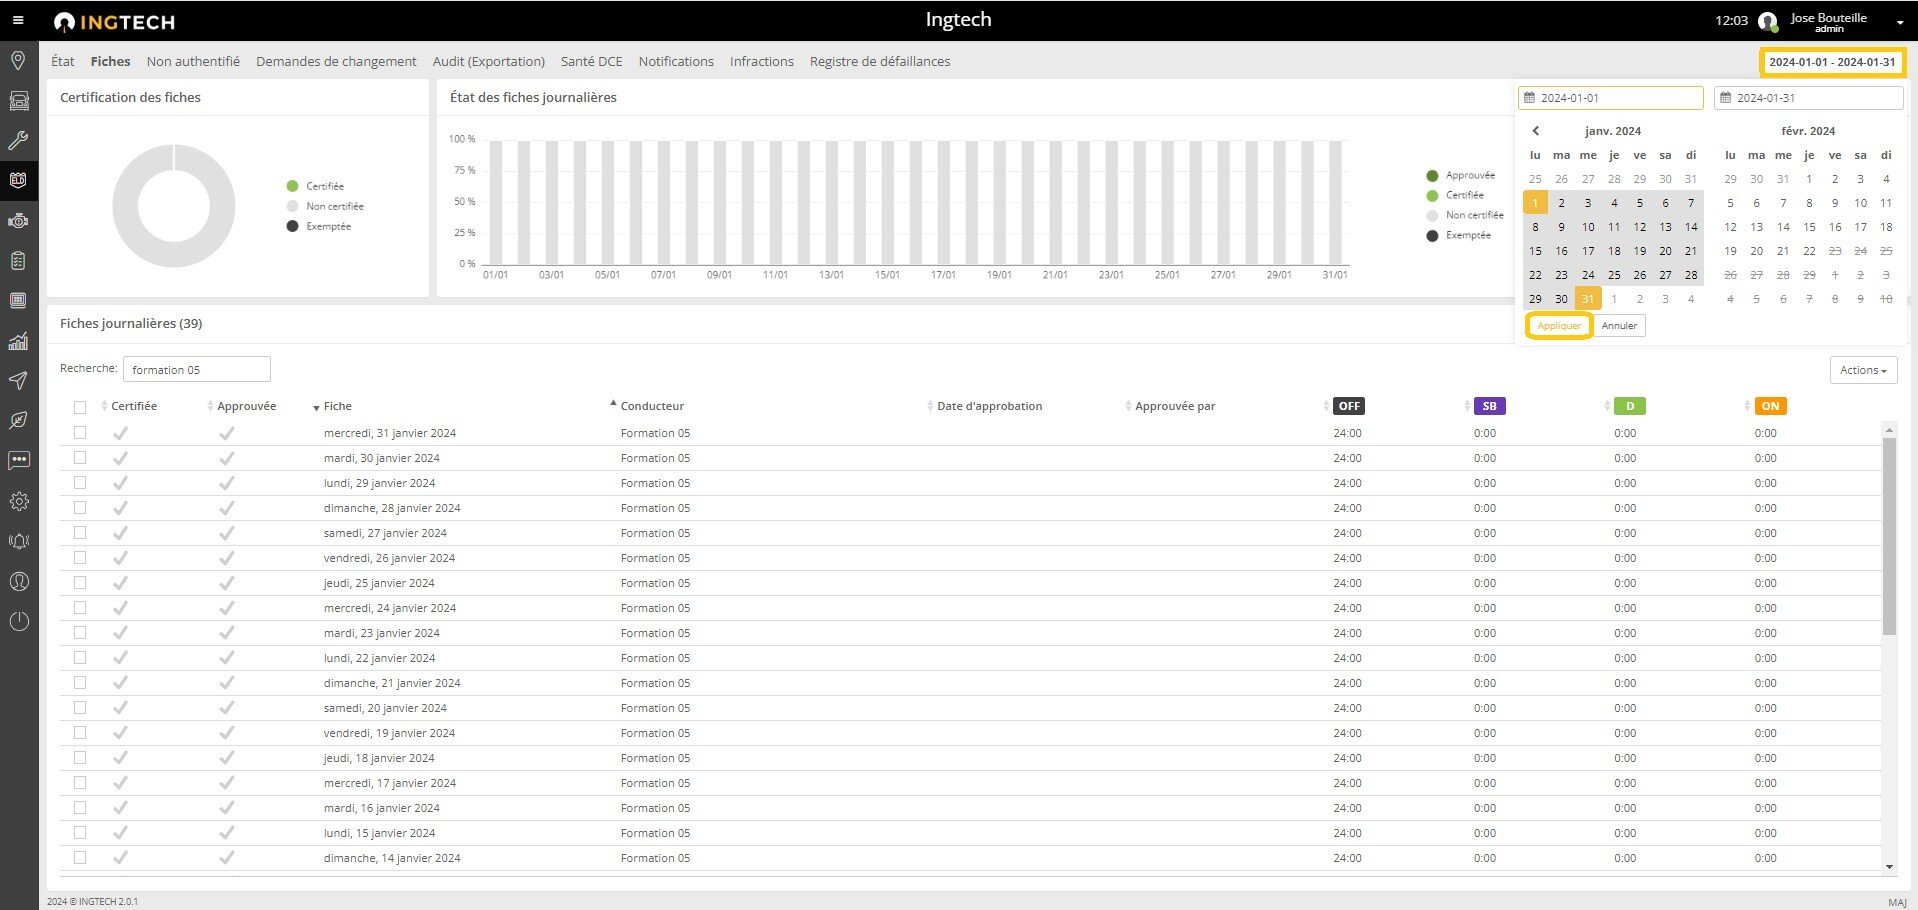This screenshot has height=910, width=1918.
Task: Check the row for mercredi, 31 janvier 2024
Action: [x=80, y=432]
